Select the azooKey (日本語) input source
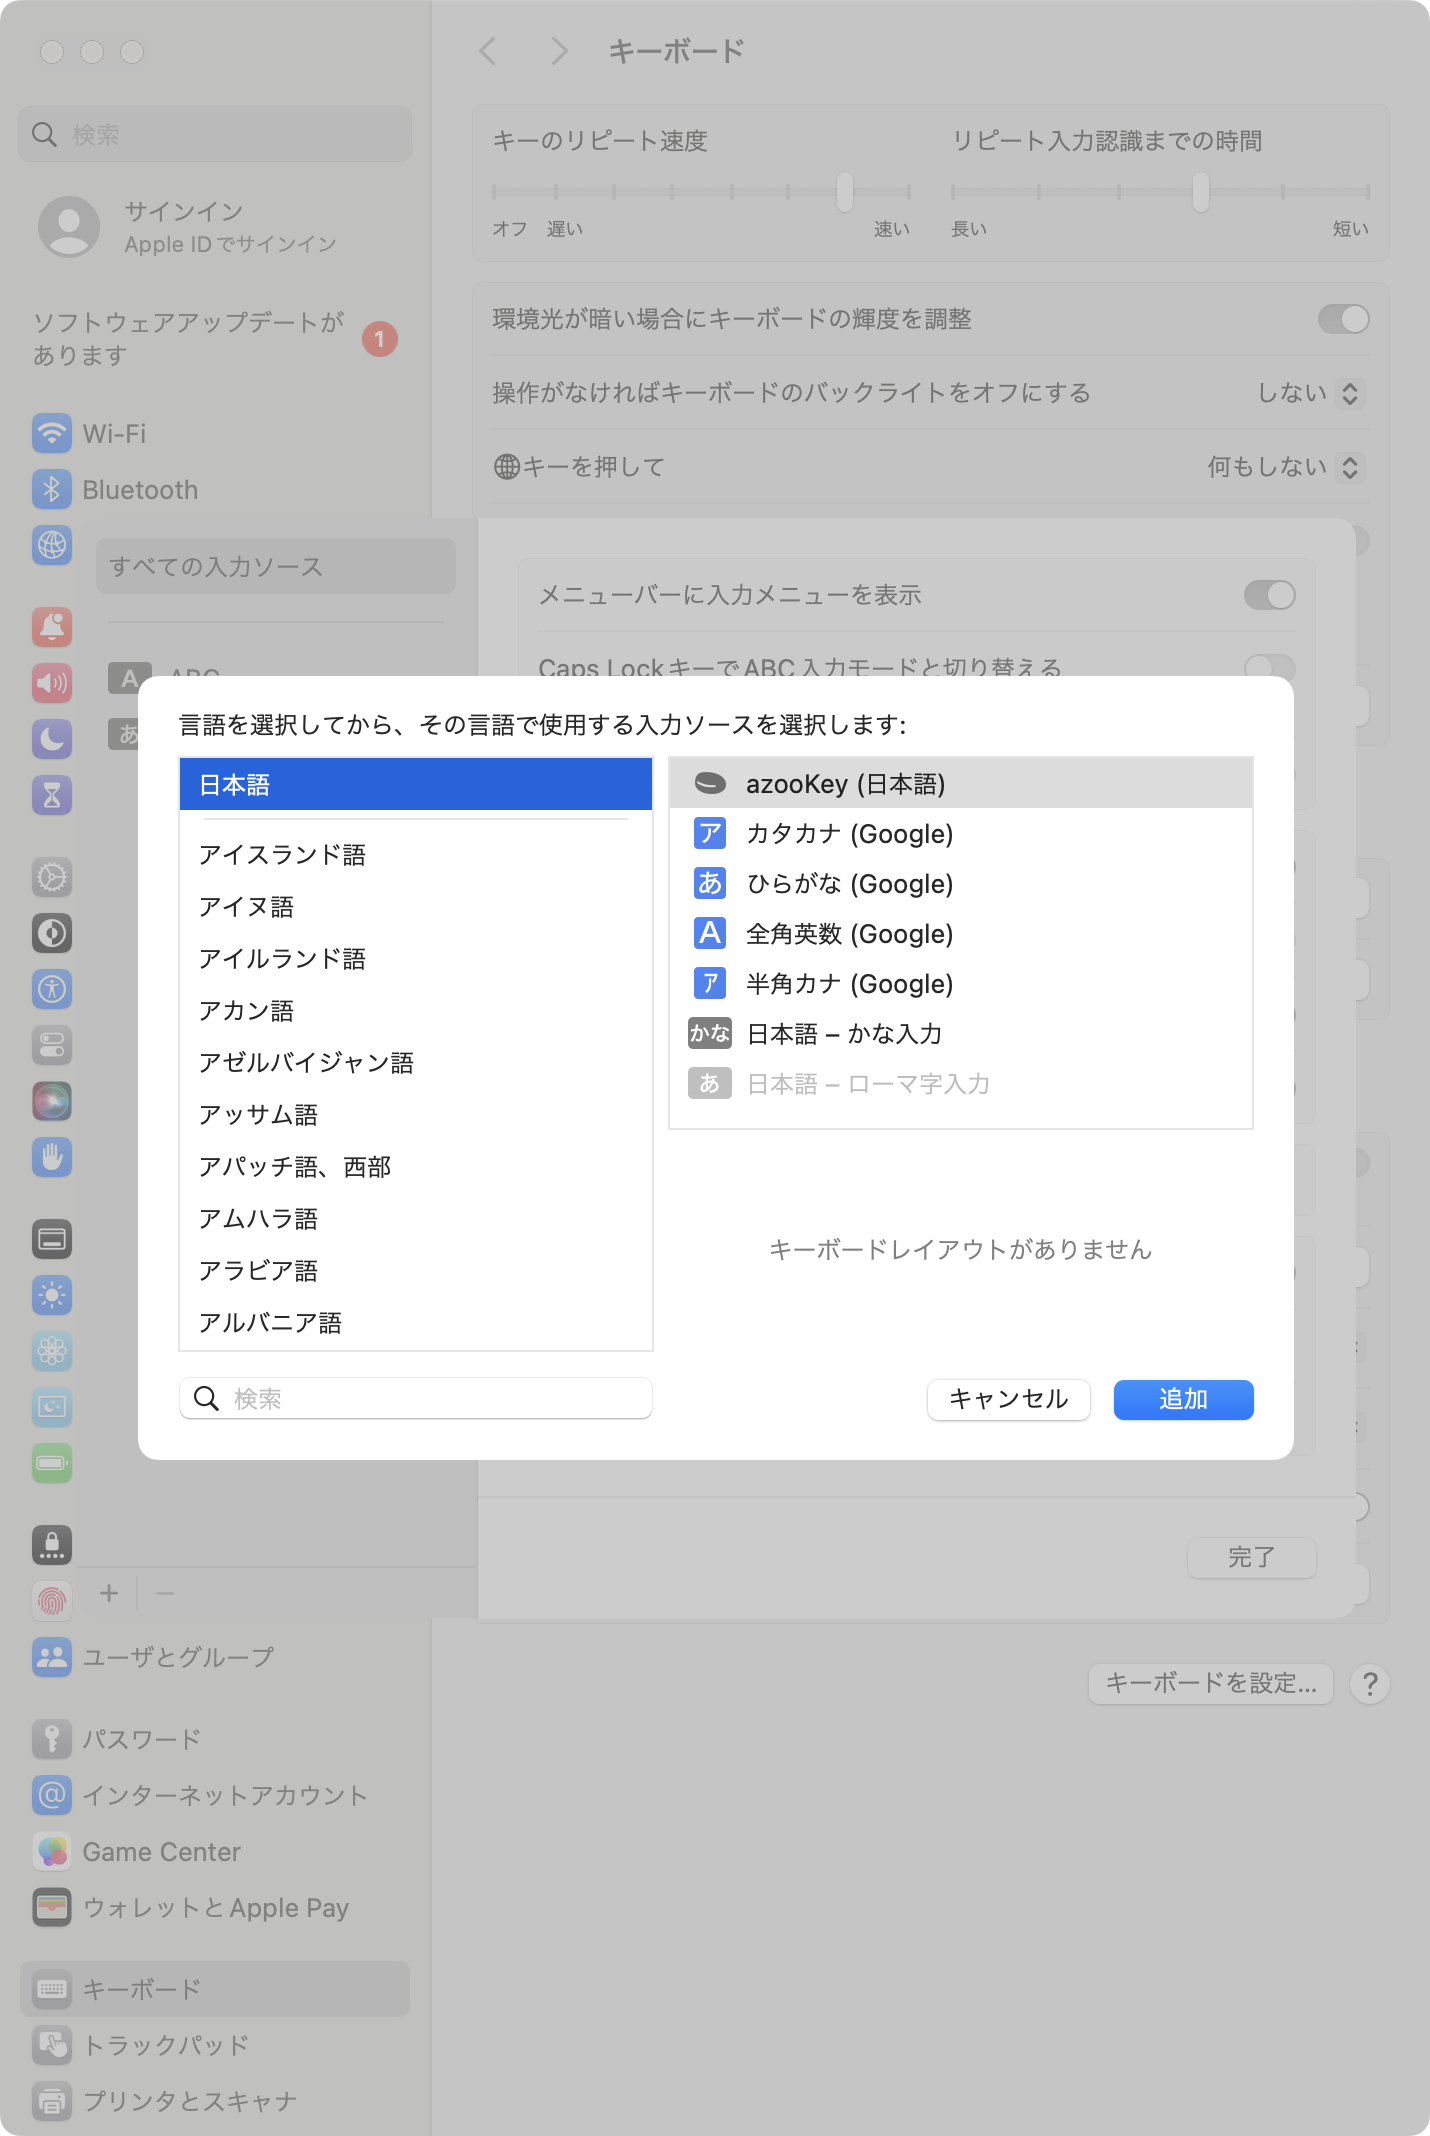Viewport: 1430px width, 2136px height. 960,784
